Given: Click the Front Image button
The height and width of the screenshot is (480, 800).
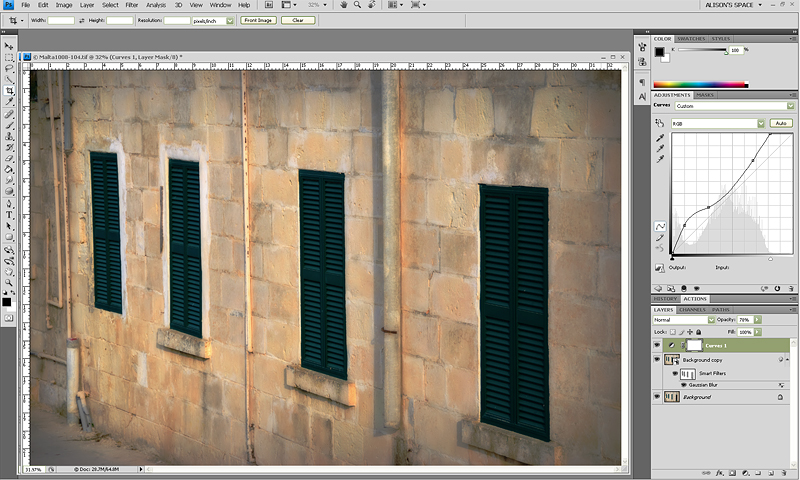Looking at the screenshot, I should [x=257, y=20].
